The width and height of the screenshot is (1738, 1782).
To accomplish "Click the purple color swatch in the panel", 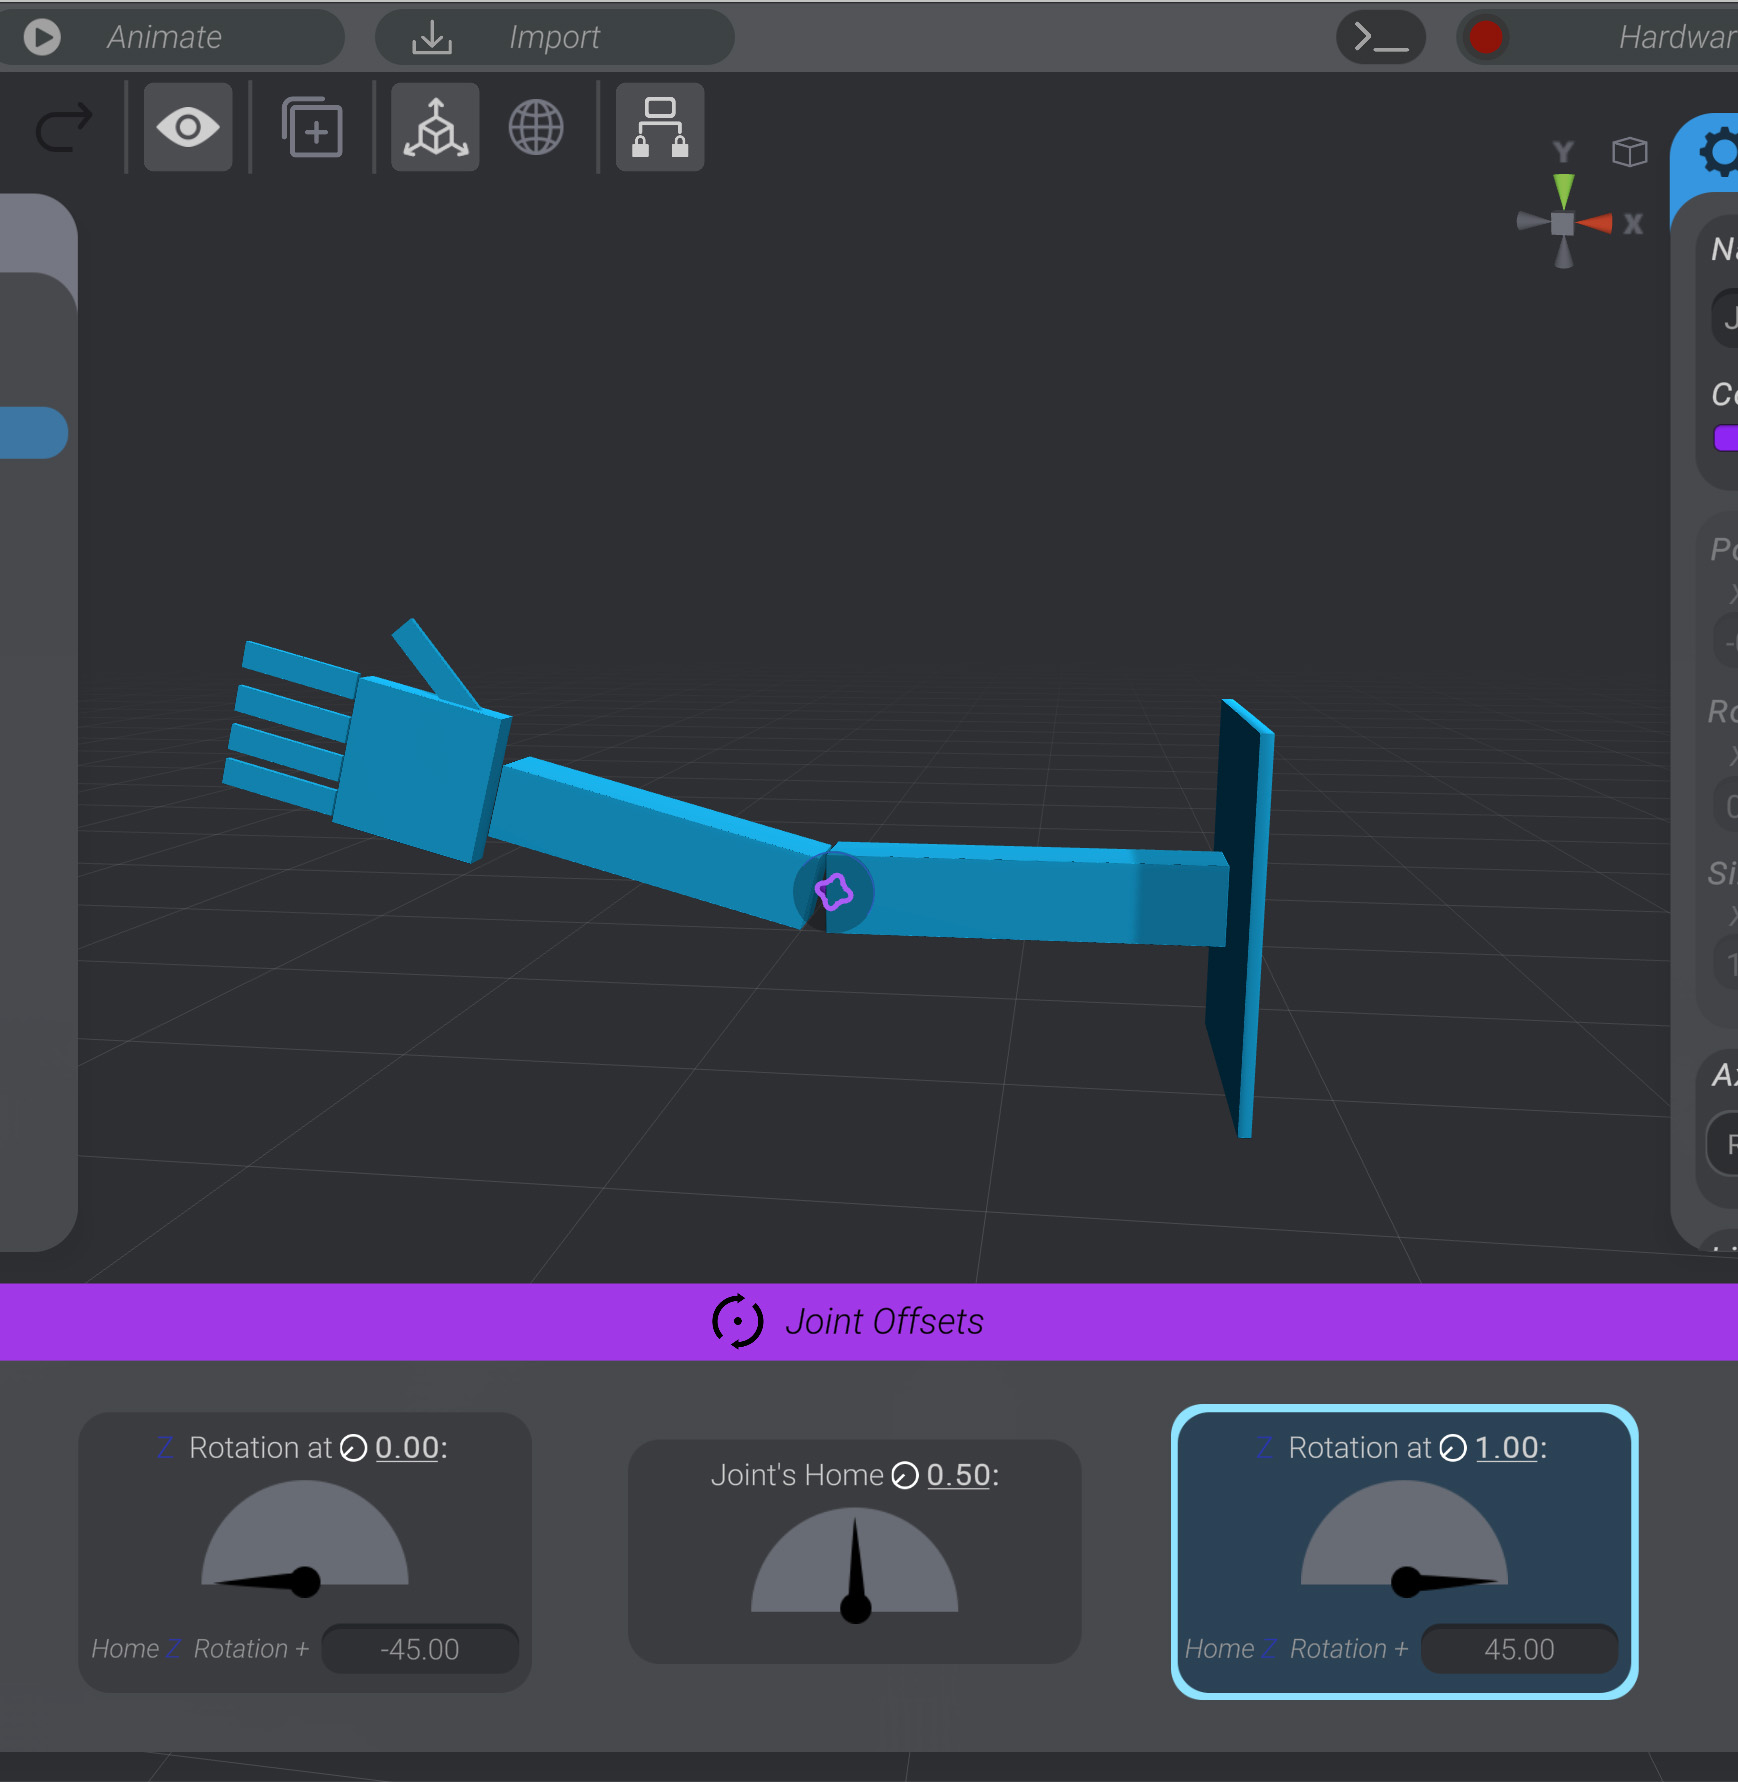I will point(1726,438).
